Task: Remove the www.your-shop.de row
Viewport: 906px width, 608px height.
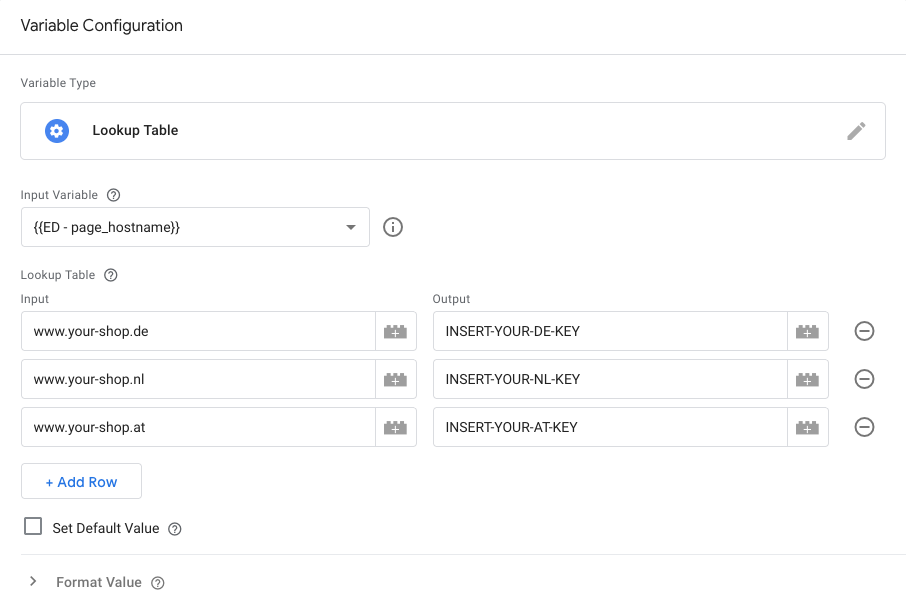Action: point(864,331)
